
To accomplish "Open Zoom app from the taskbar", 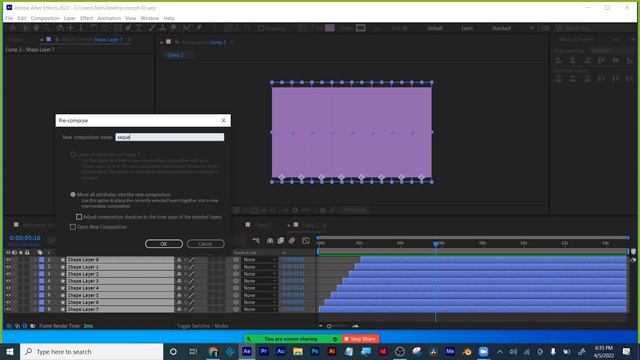I will click(x=484, y=351).
